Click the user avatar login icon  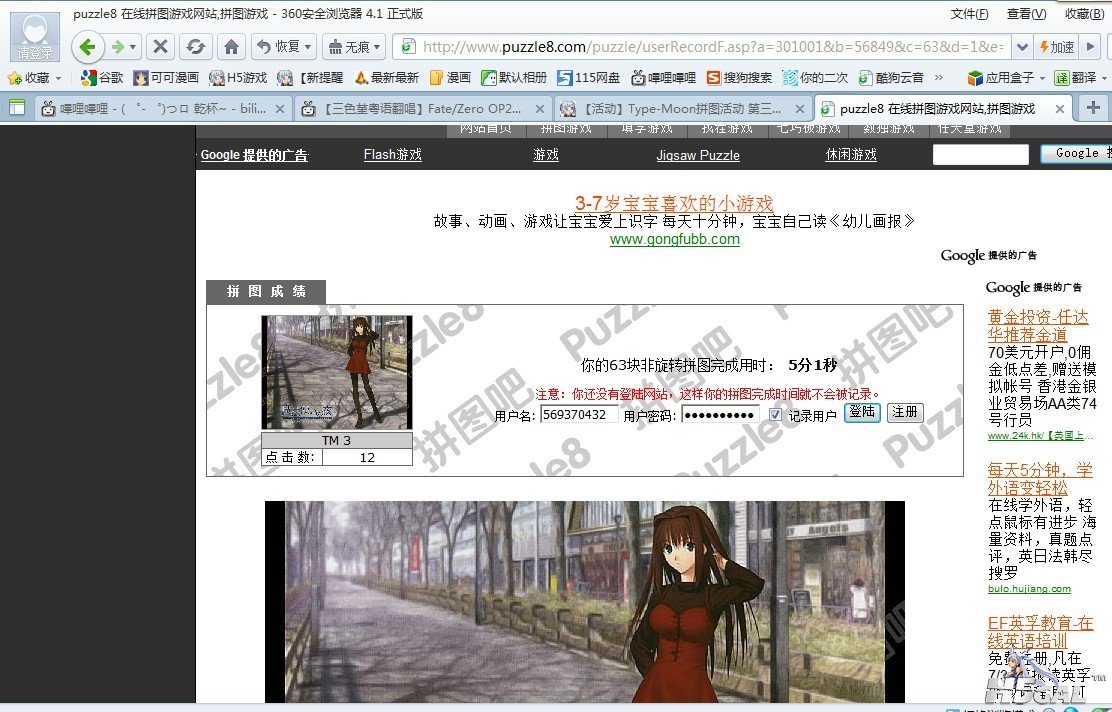(34, 37)
